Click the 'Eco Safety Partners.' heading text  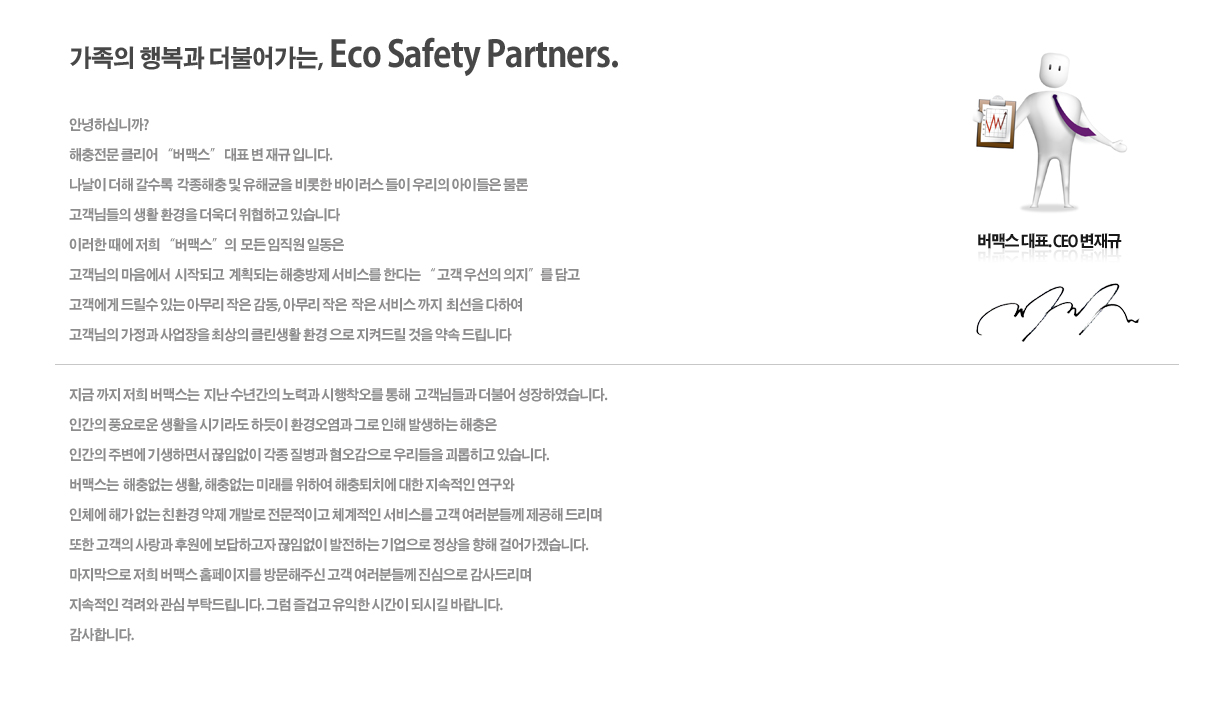point(474,56)
